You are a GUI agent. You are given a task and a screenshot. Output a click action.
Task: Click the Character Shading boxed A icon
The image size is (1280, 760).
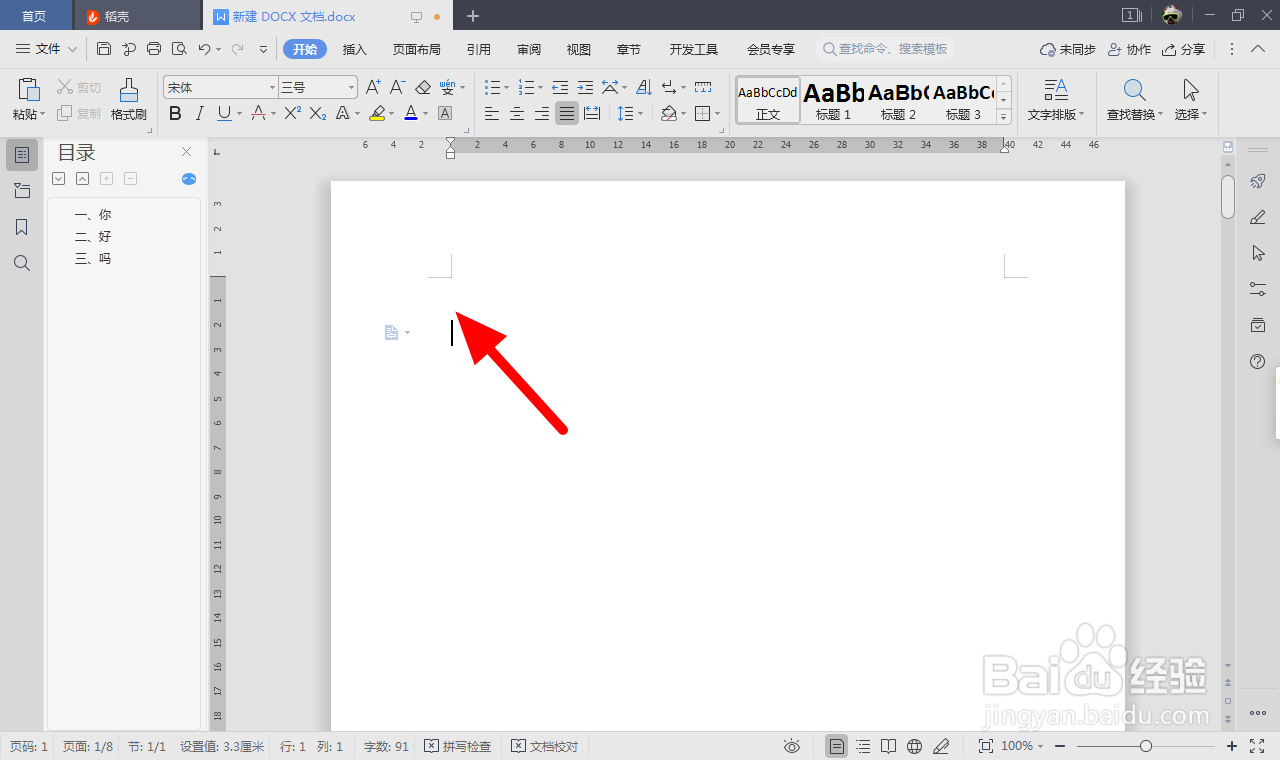(x=445, y=114)
